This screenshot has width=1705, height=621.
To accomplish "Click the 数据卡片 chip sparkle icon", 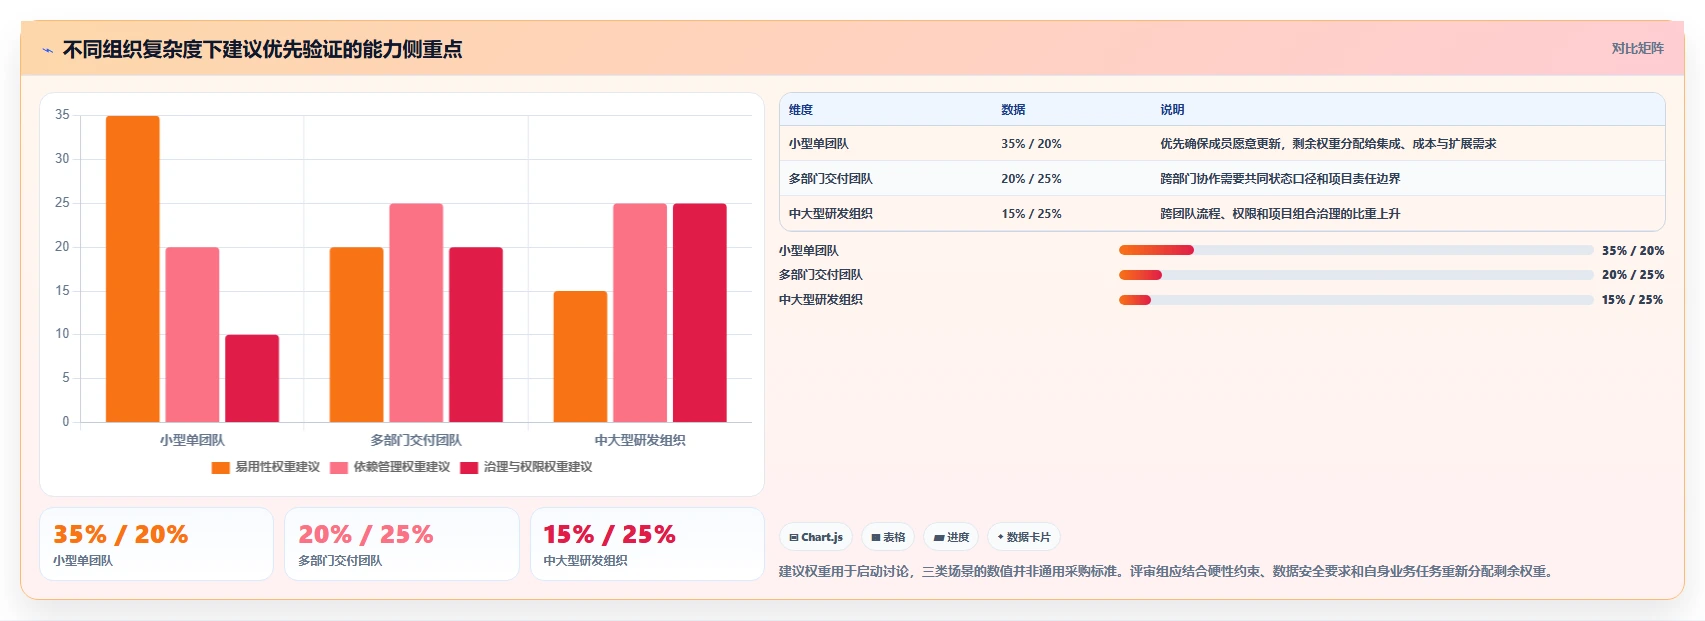I will click(x=1000, y=537).
